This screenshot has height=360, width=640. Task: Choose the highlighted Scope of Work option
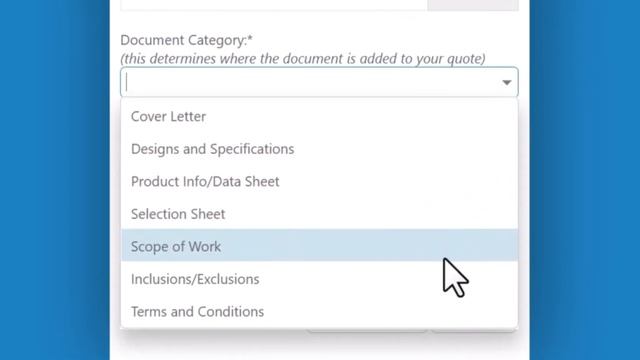[x=319, y=245]
